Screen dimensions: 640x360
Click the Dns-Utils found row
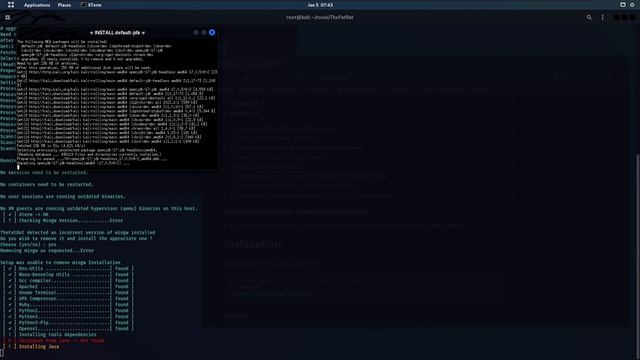(x=68, y=269)
